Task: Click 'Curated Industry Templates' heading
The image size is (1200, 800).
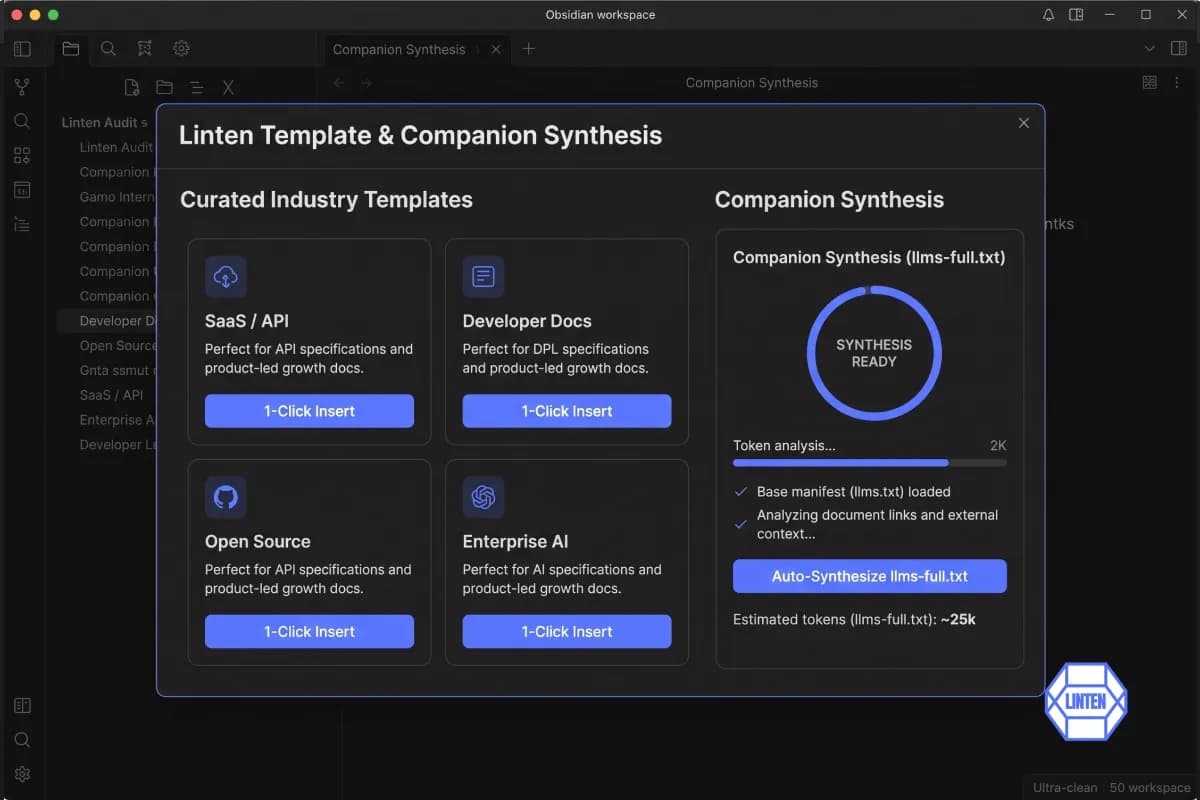Action: 326,199
